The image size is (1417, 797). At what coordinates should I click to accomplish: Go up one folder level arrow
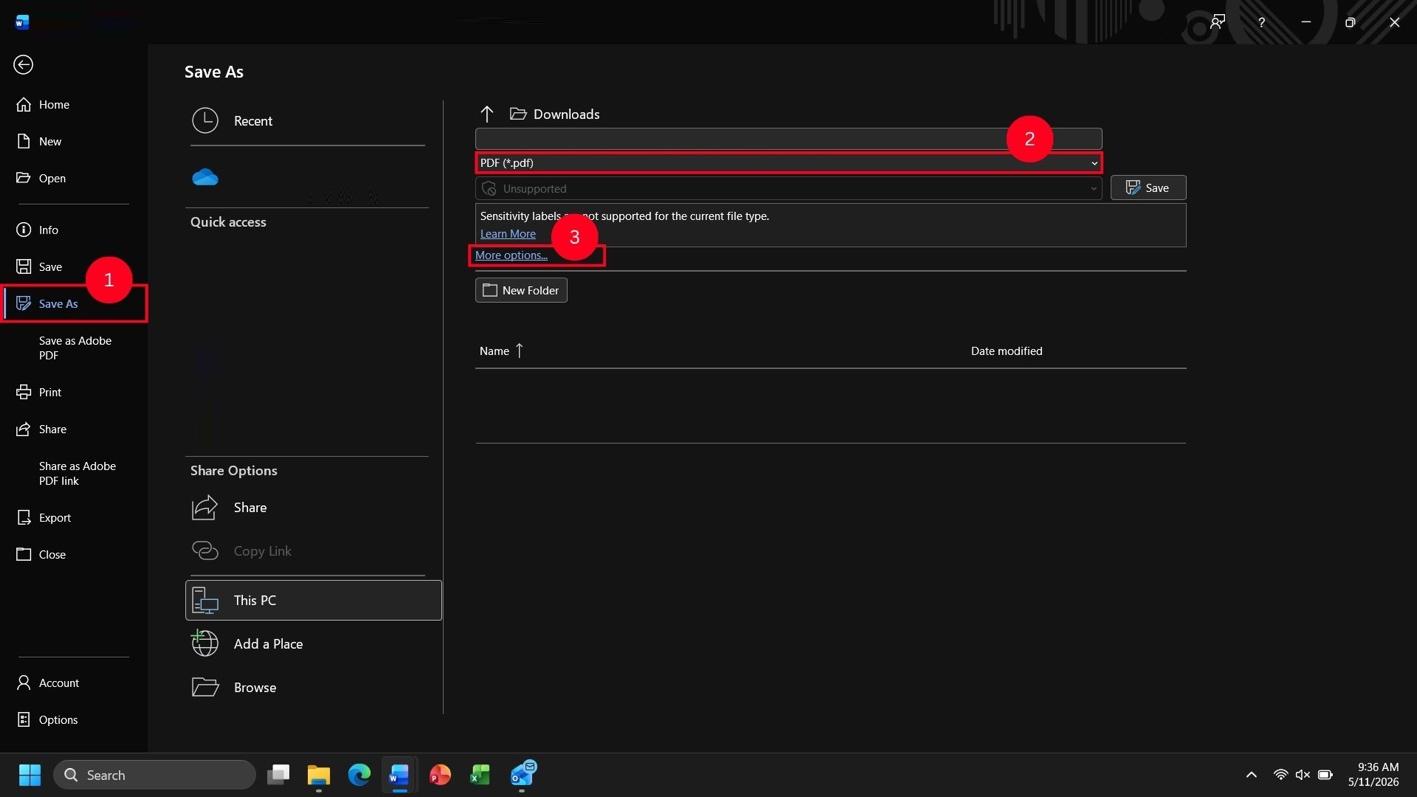pos(487,114)
